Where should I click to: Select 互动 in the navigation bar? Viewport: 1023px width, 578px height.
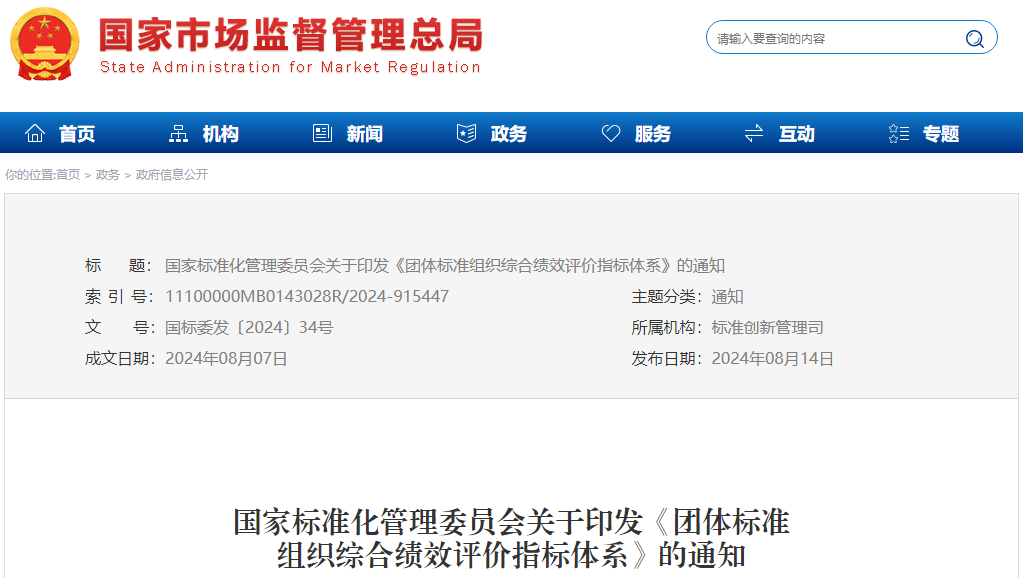[x=796, y=134]
